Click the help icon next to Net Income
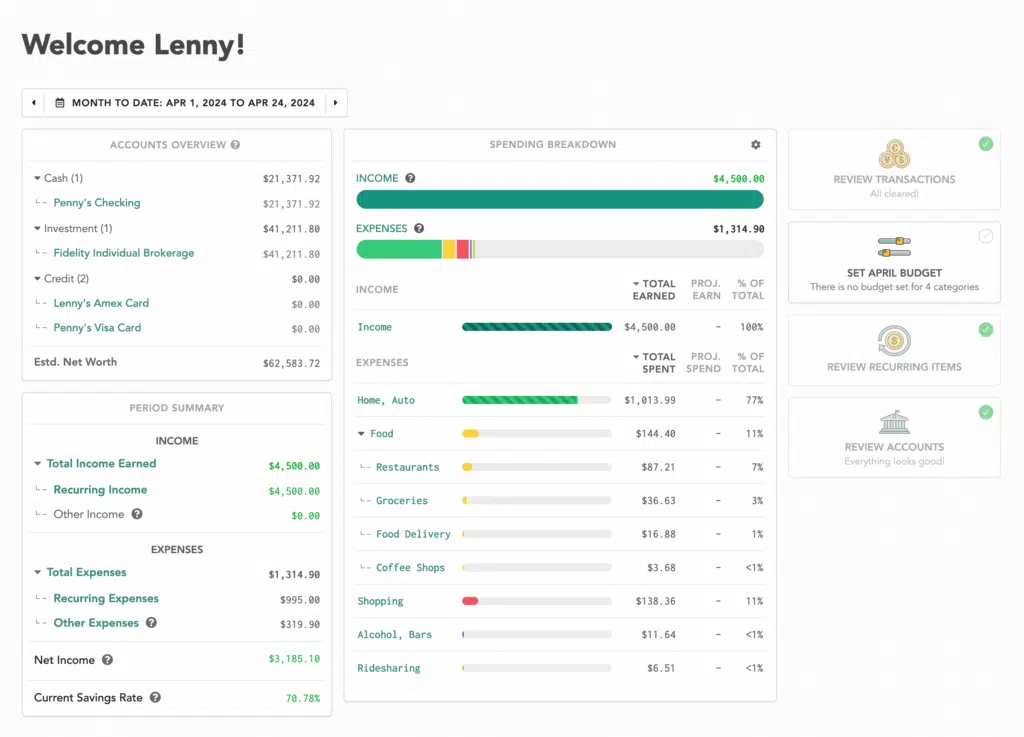This screenshot has width=1024, height=737. point(110,660)
